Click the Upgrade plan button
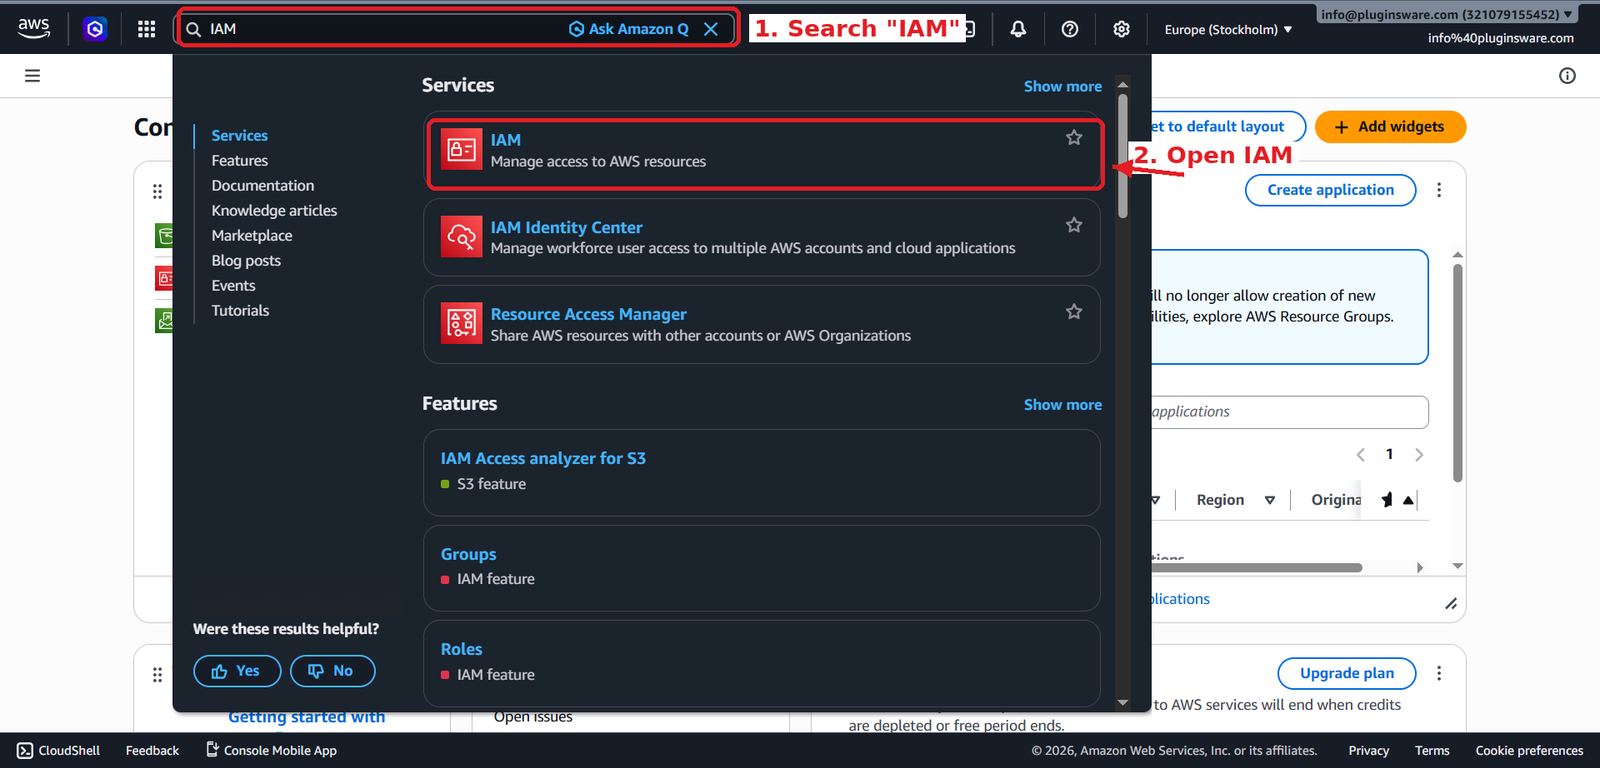The height and width of the screenshot is (768, 1600). click(x=1347, y=674)
